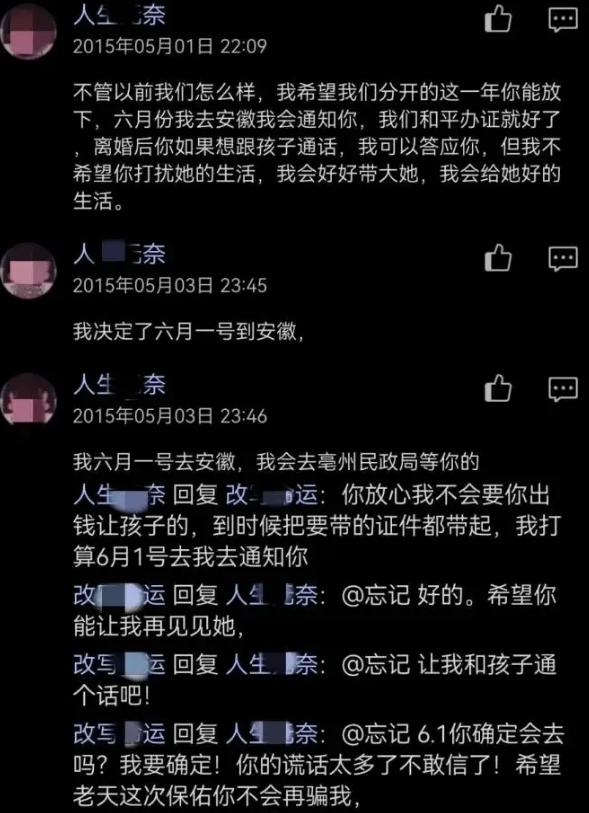Like the 23:45 May 3 comment
Viewport: 589px width, 813px height.
click(x=498, y=259)
